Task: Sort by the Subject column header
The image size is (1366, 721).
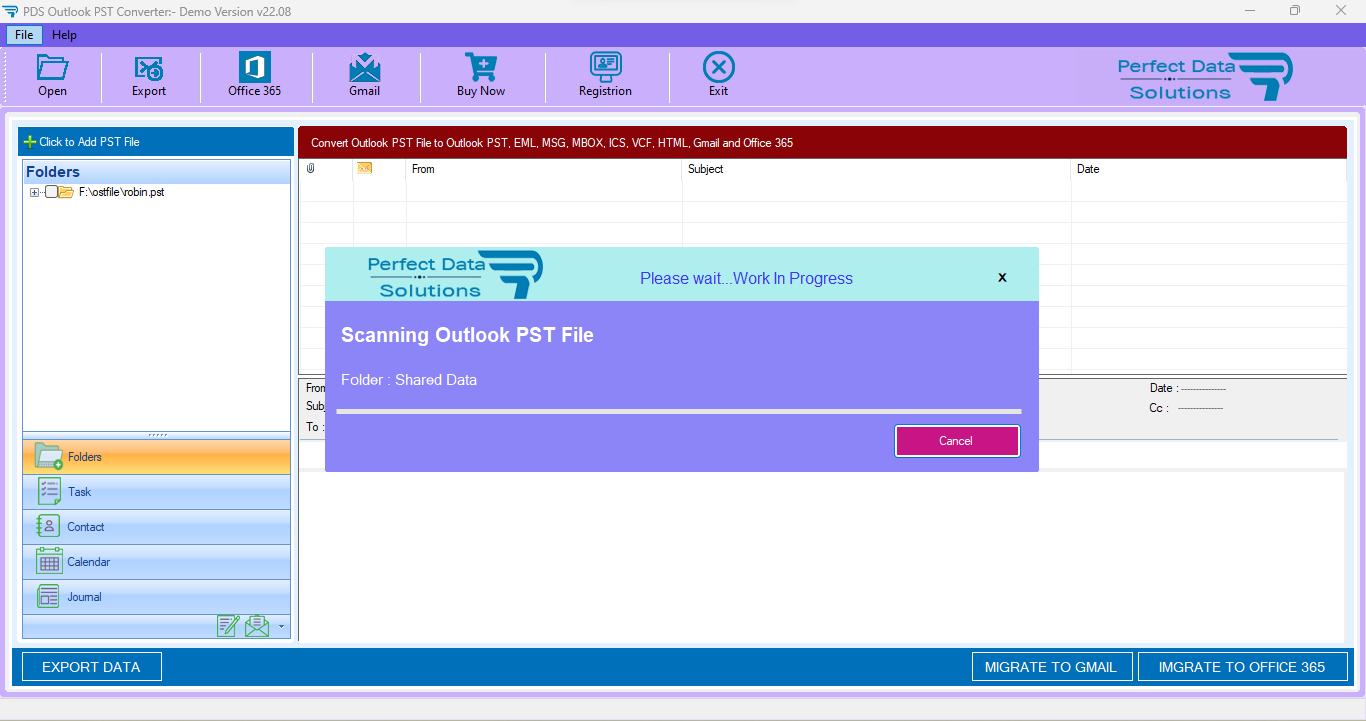Action: coord(876,169)
